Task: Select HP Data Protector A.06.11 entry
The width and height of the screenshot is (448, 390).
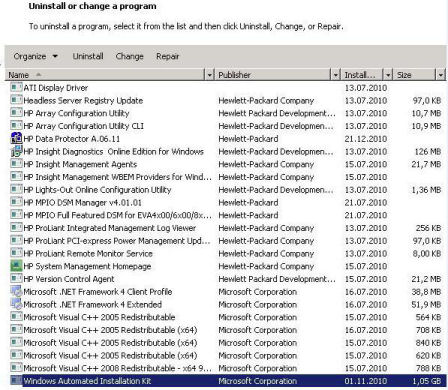Action: tap(71, 139)
